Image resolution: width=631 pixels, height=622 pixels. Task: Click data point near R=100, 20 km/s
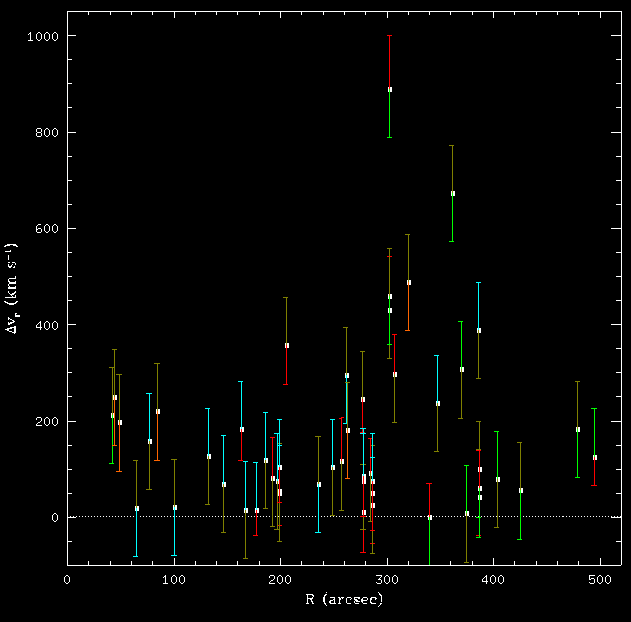[175, 508]
